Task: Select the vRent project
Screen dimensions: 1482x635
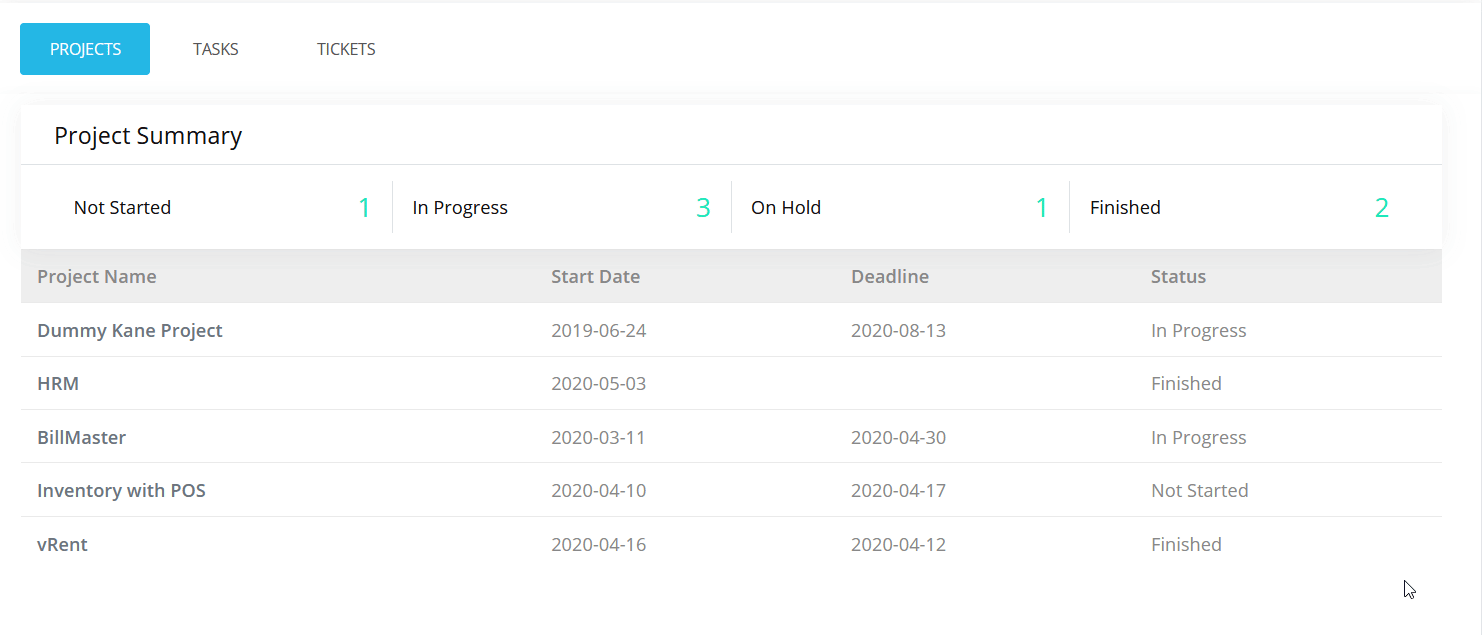Action: click(62, 545)
